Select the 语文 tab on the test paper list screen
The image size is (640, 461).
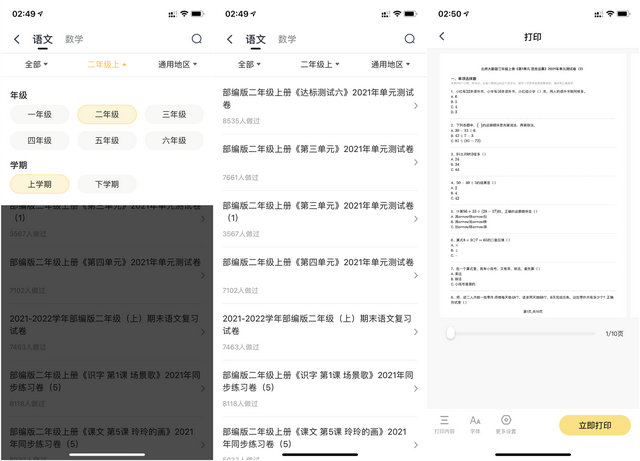click(256, 39)
